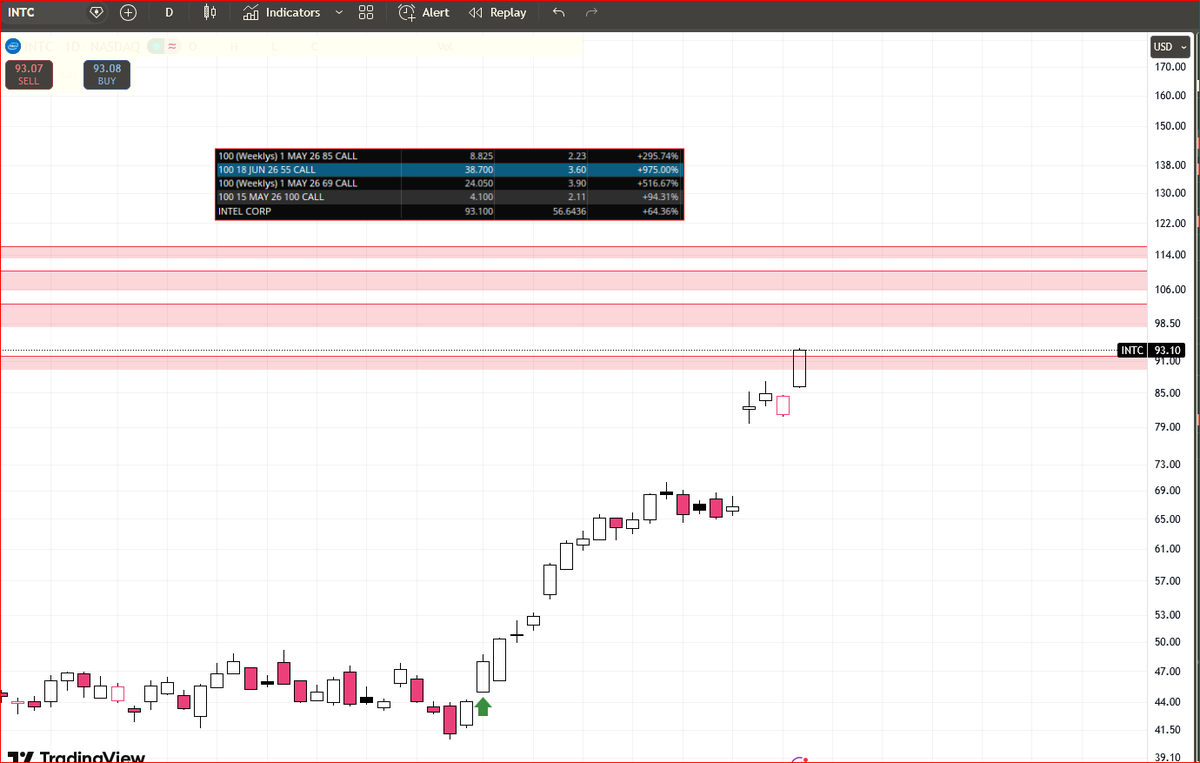Image resolution: width=1200 pixels, height=763 pixels.
Task: Create a new Alert
Action: click(424, 13)
